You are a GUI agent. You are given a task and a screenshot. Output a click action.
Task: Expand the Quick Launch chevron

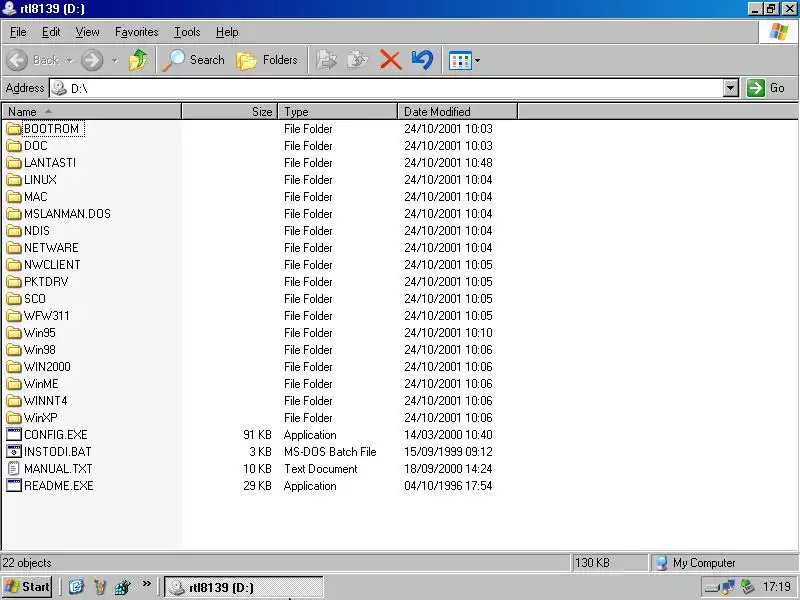[x=146, y=584]
